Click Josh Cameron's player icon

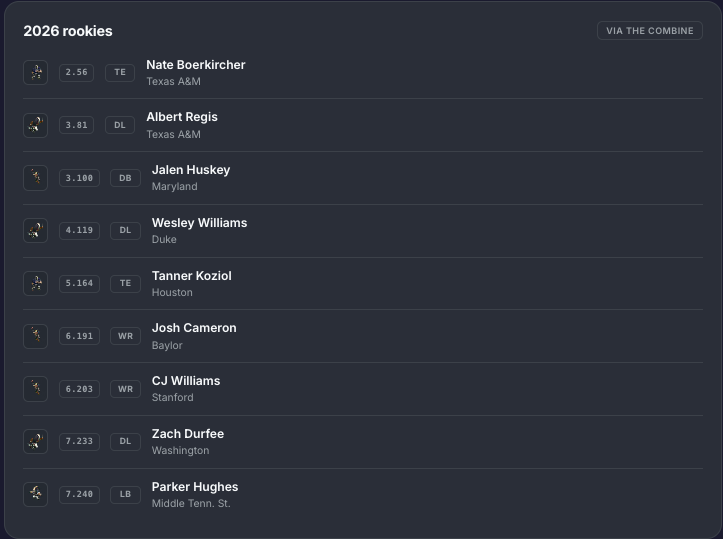click(x=36, y=336)
